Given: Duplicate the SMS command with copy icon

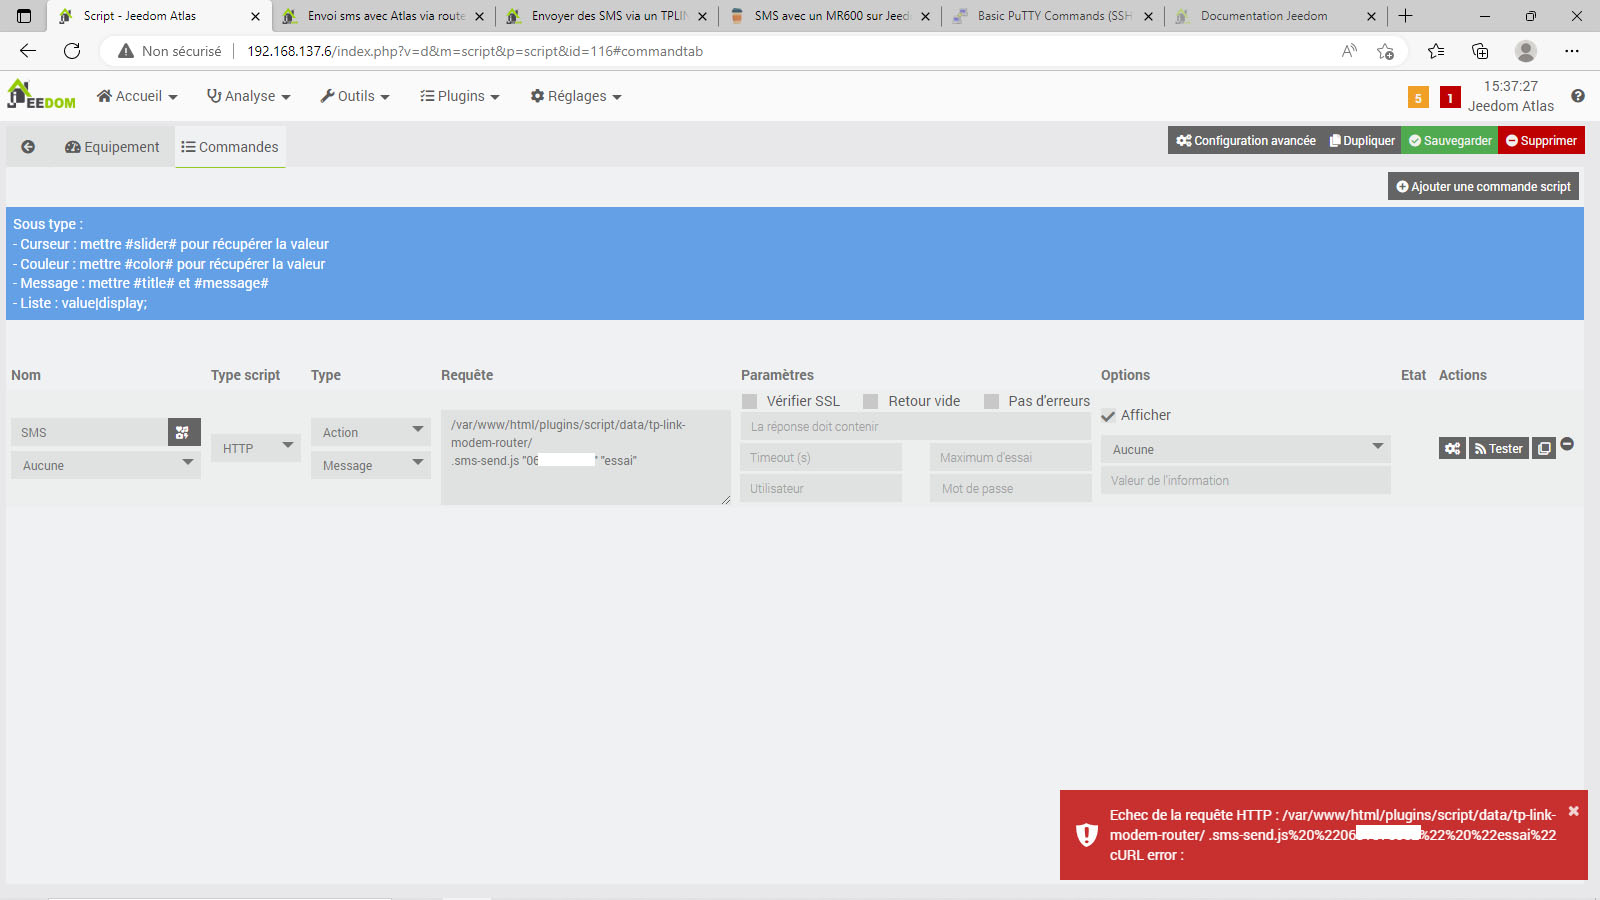Looking at the screenshot, I should [x=1544, y=448].
